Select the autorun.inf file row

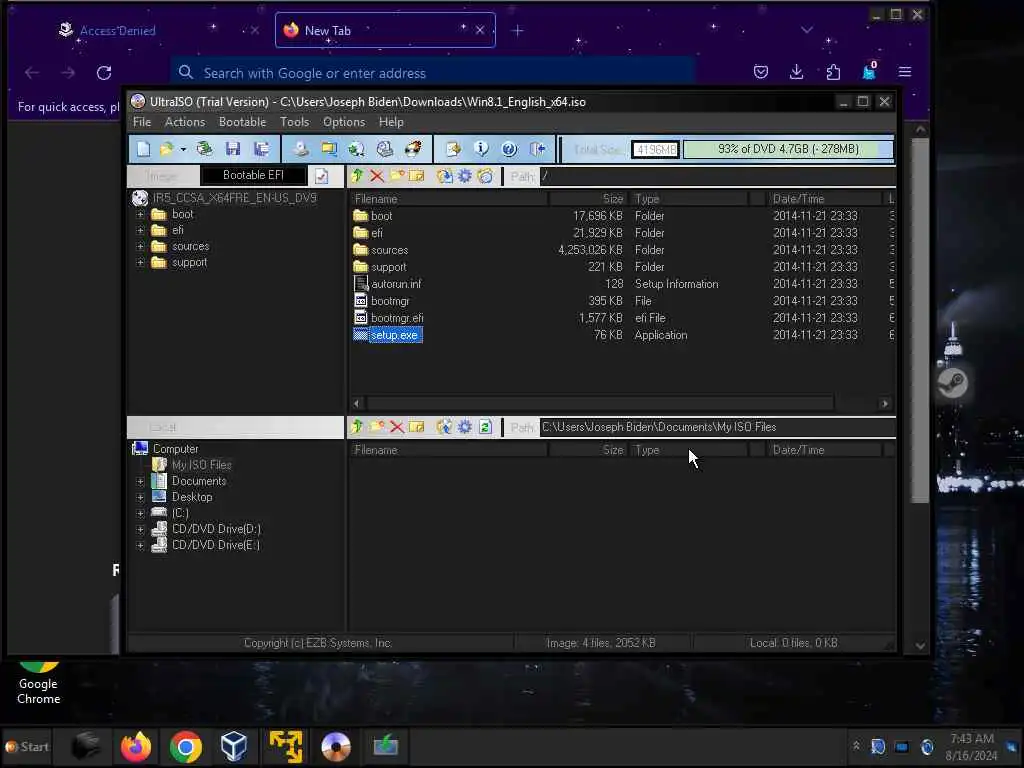[622, 284]
